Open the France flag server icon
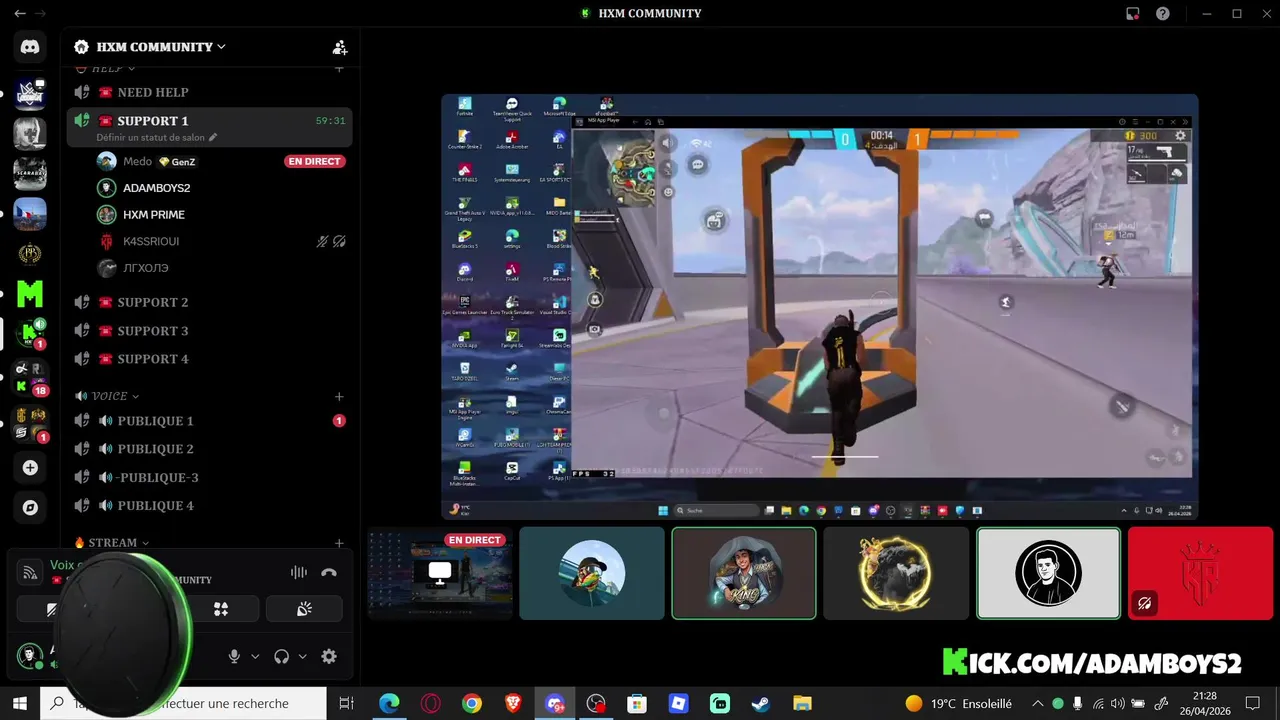The image size is (1280, 720). (x=30, y=214)
